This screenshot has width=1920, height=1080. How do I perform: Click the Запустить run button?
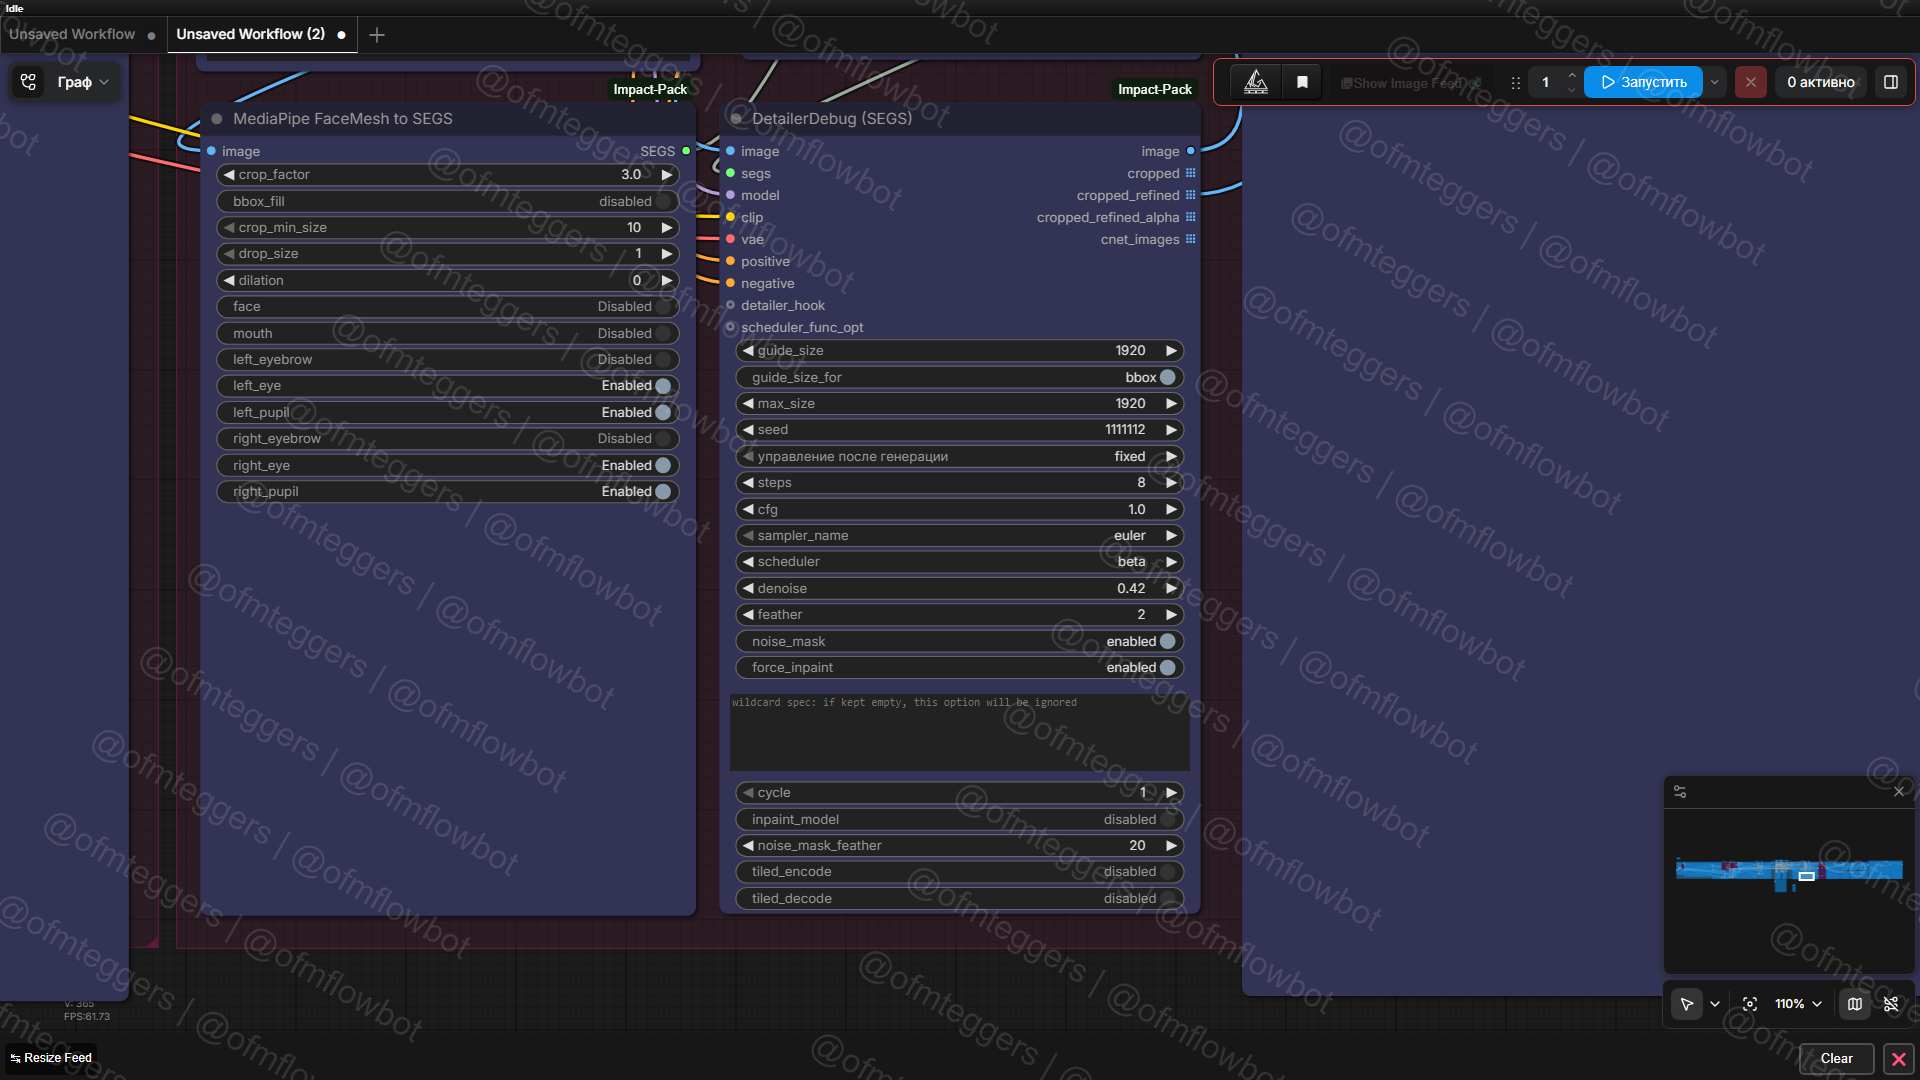pos(1643,82)
